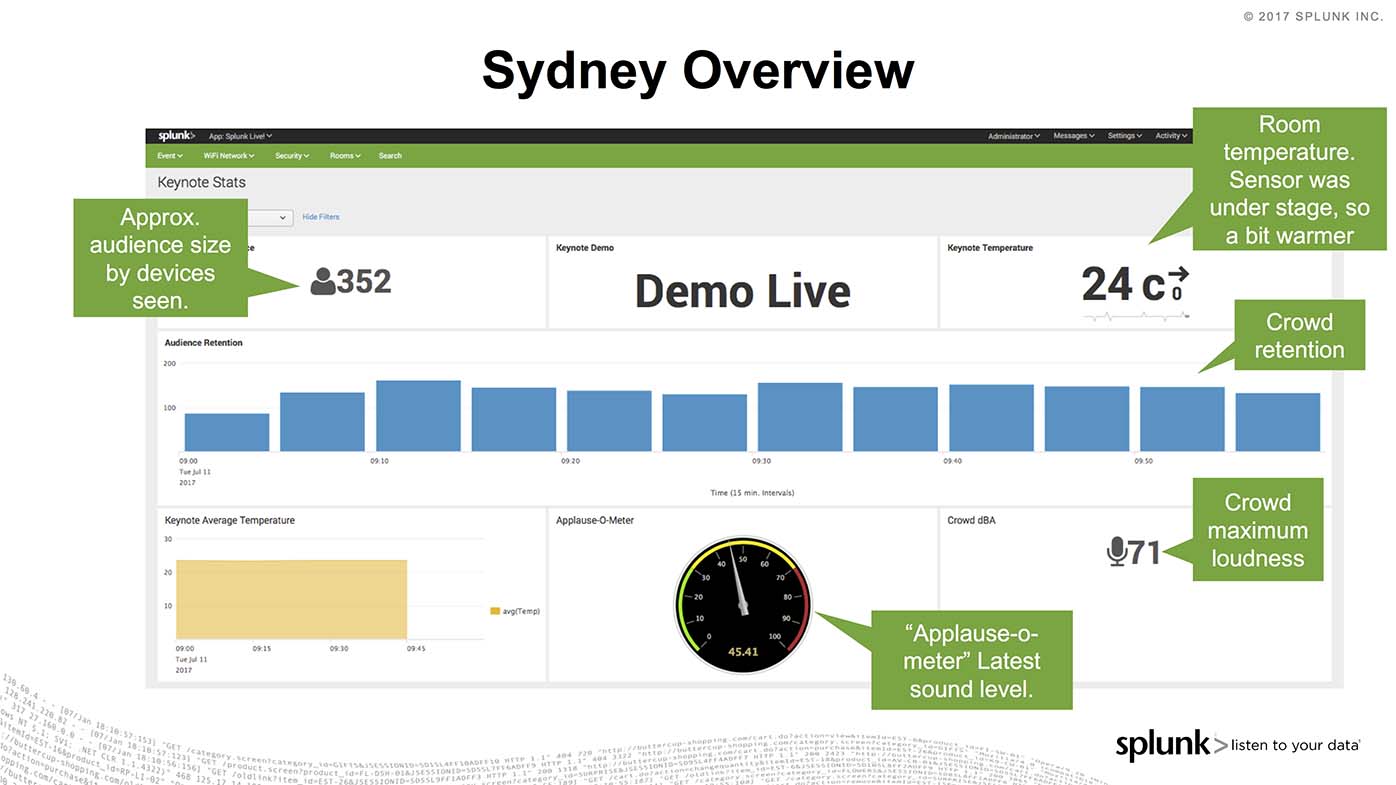Click the Demo Live status text

point(742,291)
